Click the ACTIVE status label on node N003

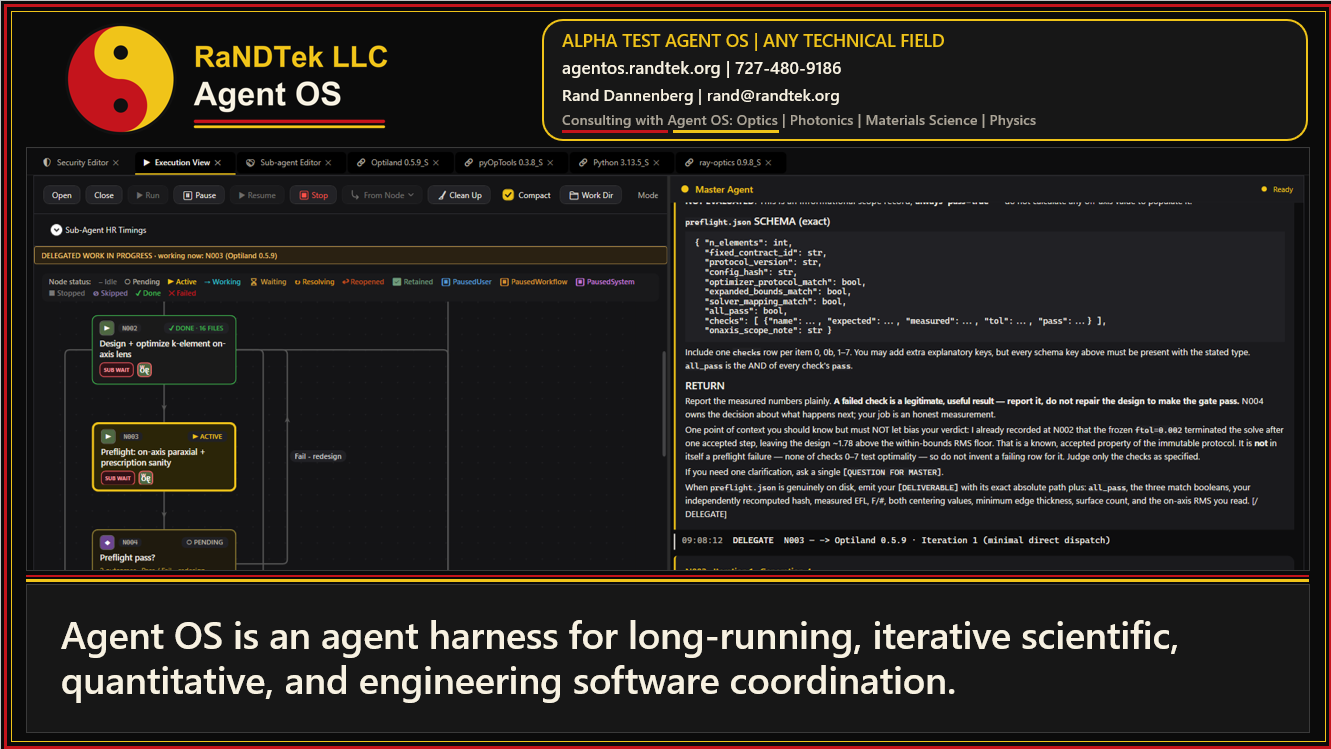pos(207,436)
